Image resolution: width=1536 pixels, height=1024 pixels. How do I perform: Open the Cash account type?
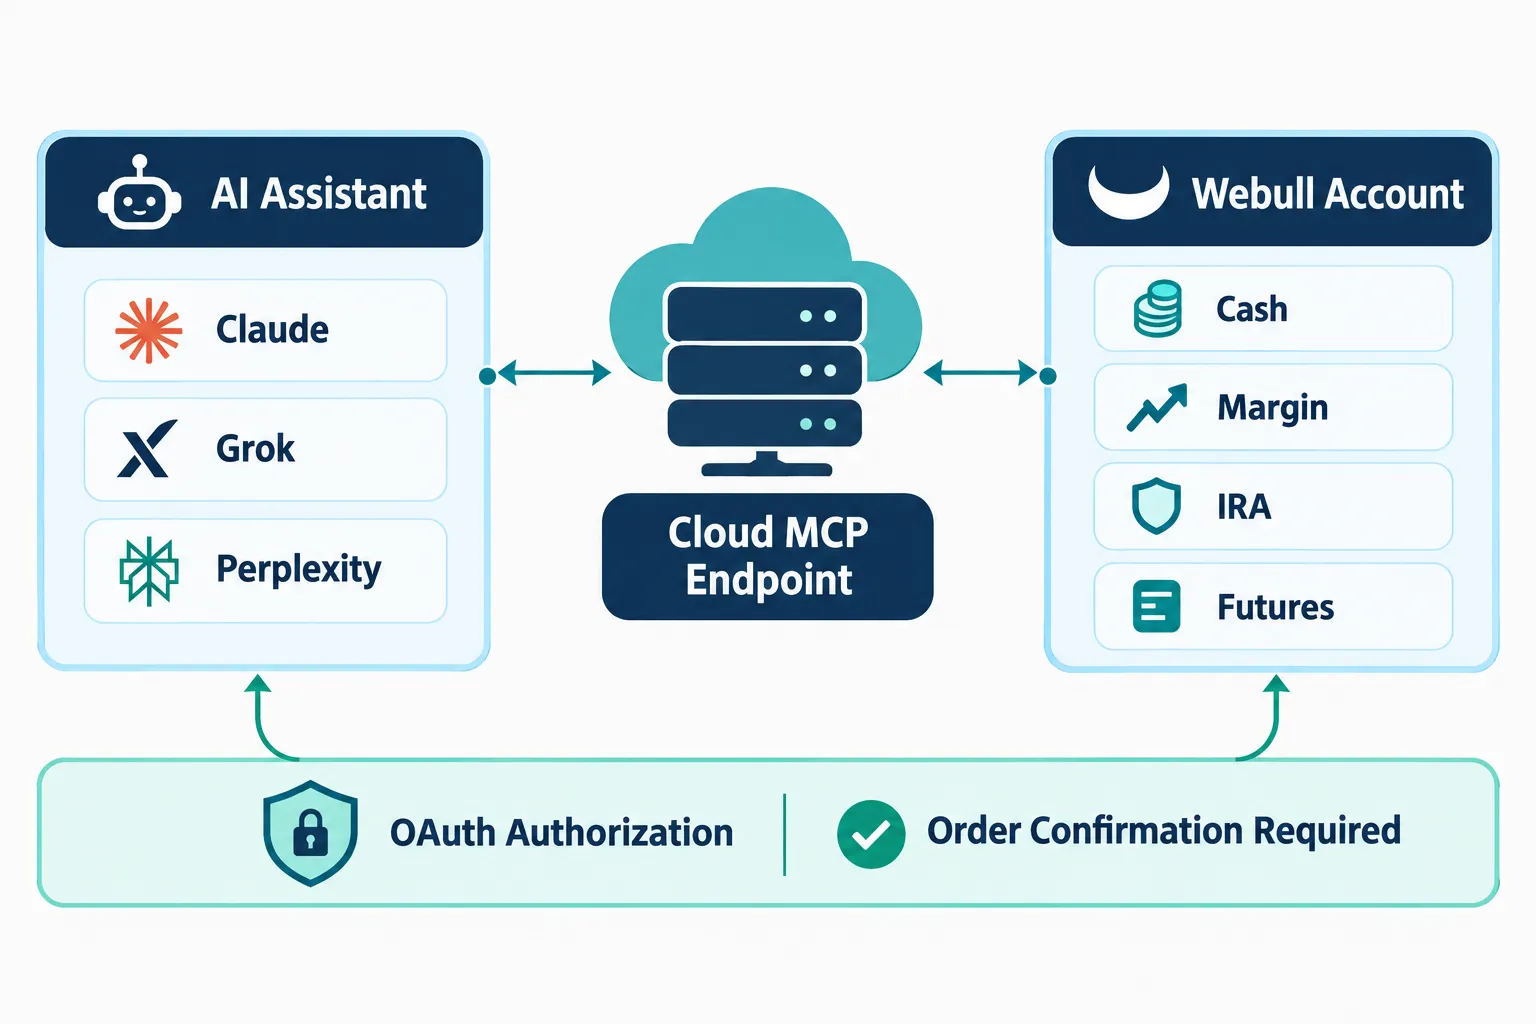click(1273, 309)
